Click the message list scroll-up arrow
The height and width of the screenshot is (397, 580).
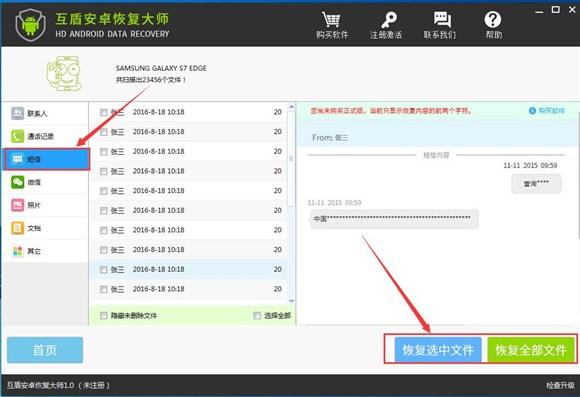pos(291,107)
